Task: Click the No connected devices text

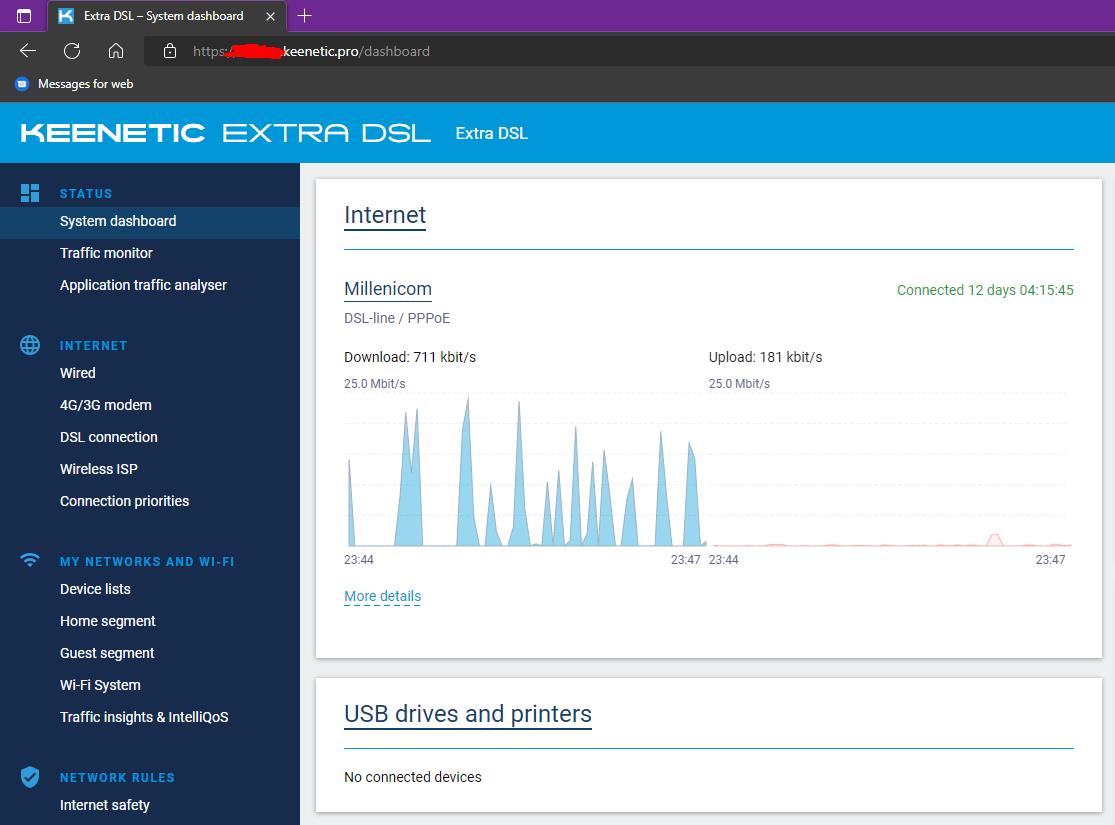Action: pos(412,777)
